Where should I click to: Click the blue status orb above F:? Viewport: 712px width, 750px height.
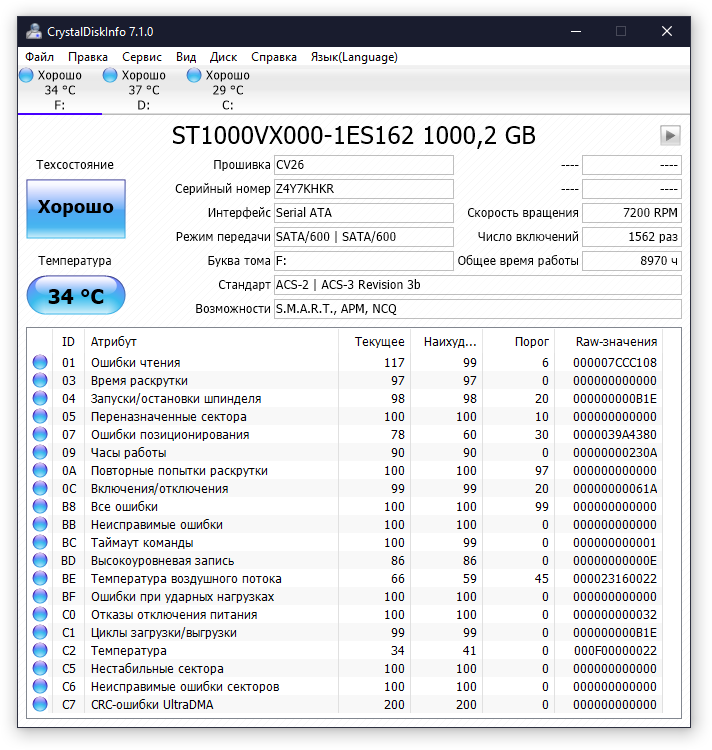point(26,75)
